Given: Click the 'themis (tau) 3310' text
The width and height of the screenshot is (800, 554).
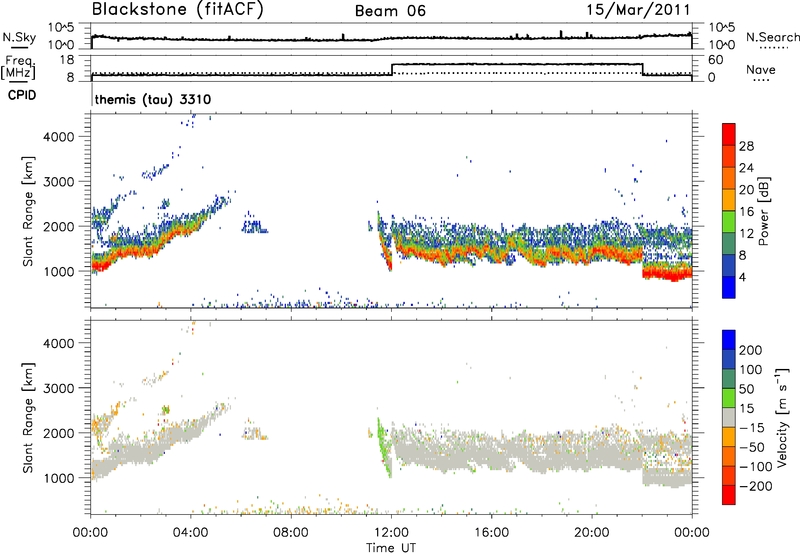Looking at the screenshot, I should tap(153, 99).
